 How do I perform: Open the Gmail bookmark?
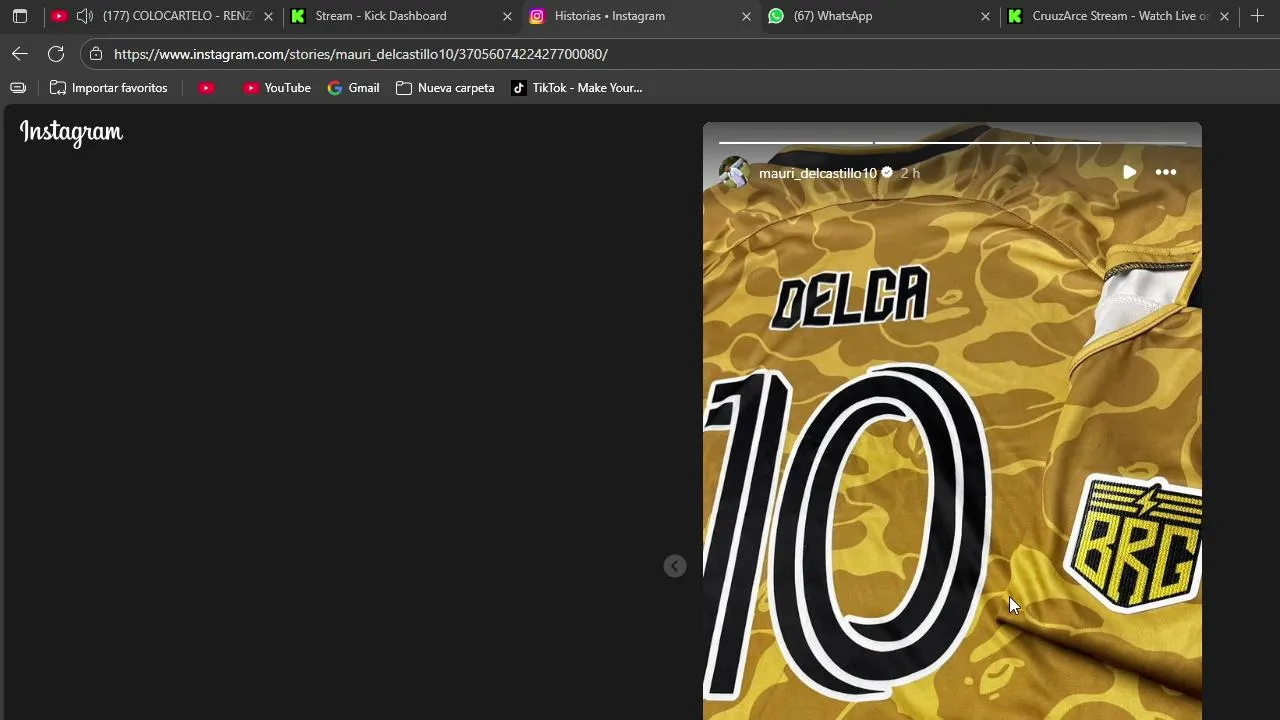pyautogui.click(x=353, y=88)
